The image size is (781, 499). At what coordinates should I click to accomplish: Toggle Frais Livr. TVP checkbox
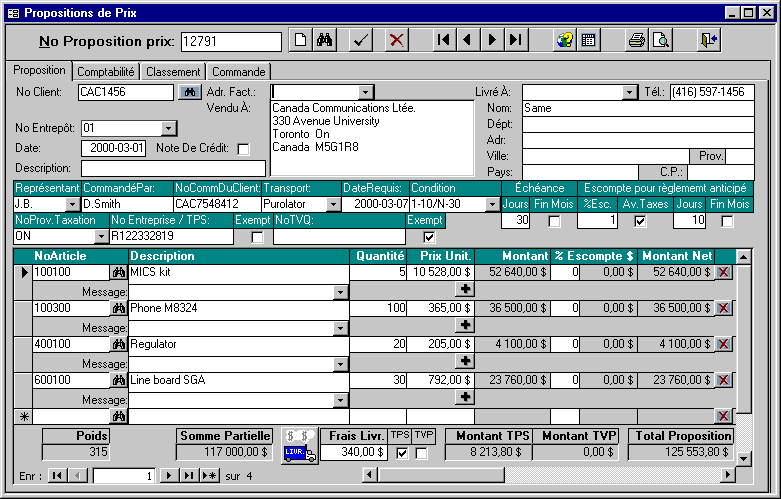click(x=421, y=453)
